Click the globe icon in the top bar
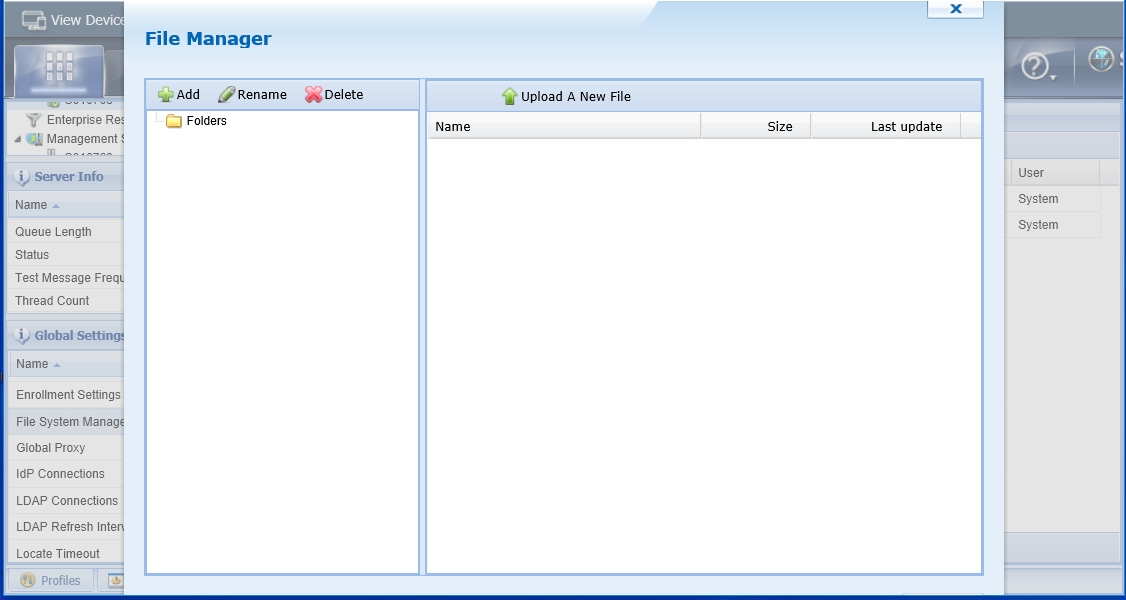 (x=1101, y=60)
